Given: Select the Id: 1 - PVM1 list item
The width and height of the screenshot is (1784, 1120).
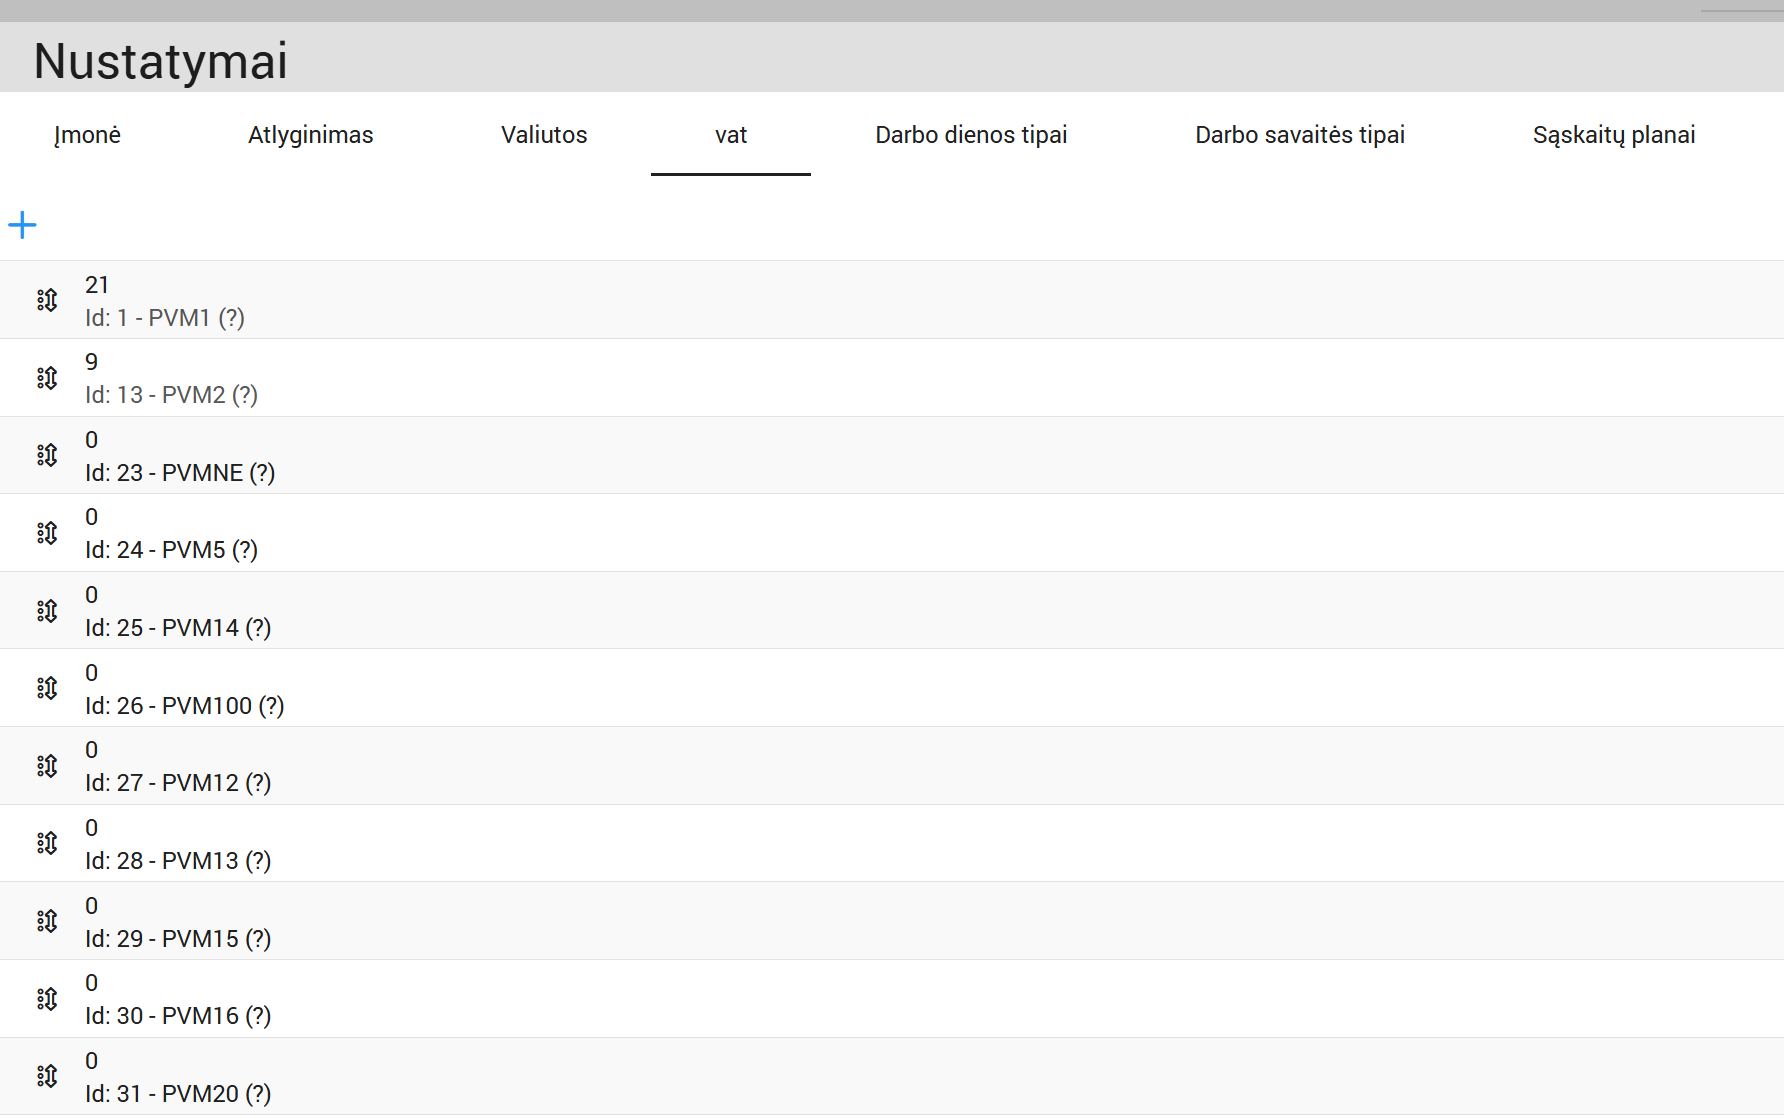Looking at the screenshot, I should tap(165, 317).
